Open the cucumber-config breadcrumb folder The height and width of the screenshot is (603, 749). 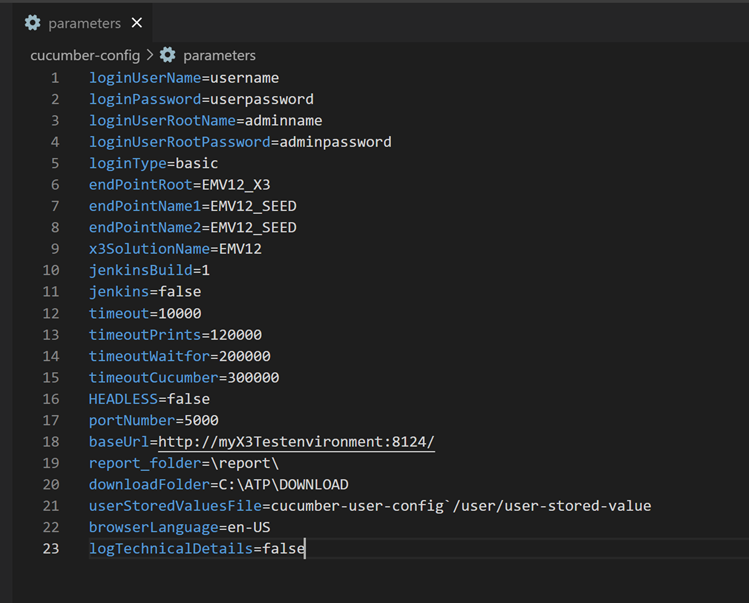85,55
